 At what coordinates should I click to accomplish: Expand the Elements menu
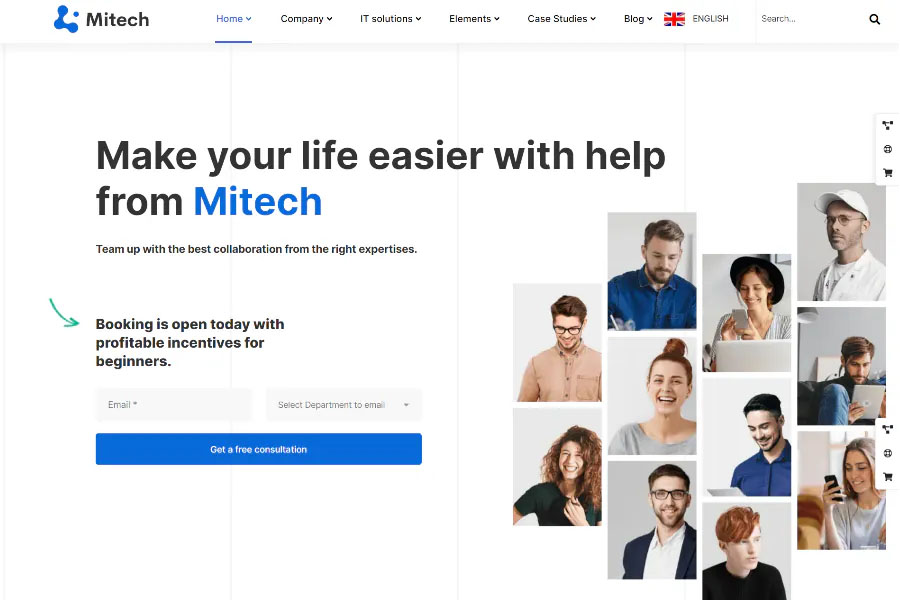click(474, 19)
